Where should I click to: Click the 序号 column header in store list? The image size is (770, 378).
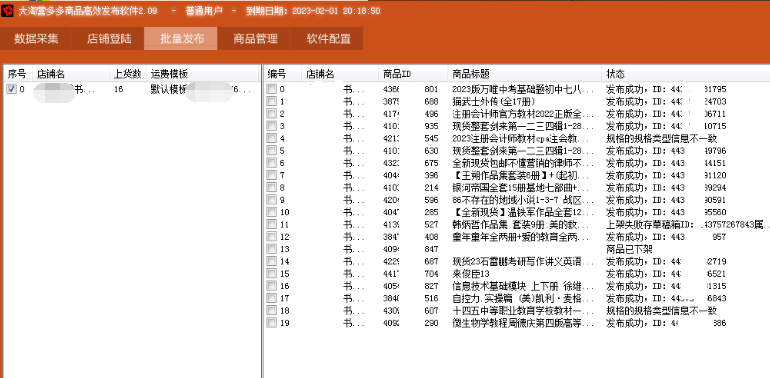[x=18, y=74]
